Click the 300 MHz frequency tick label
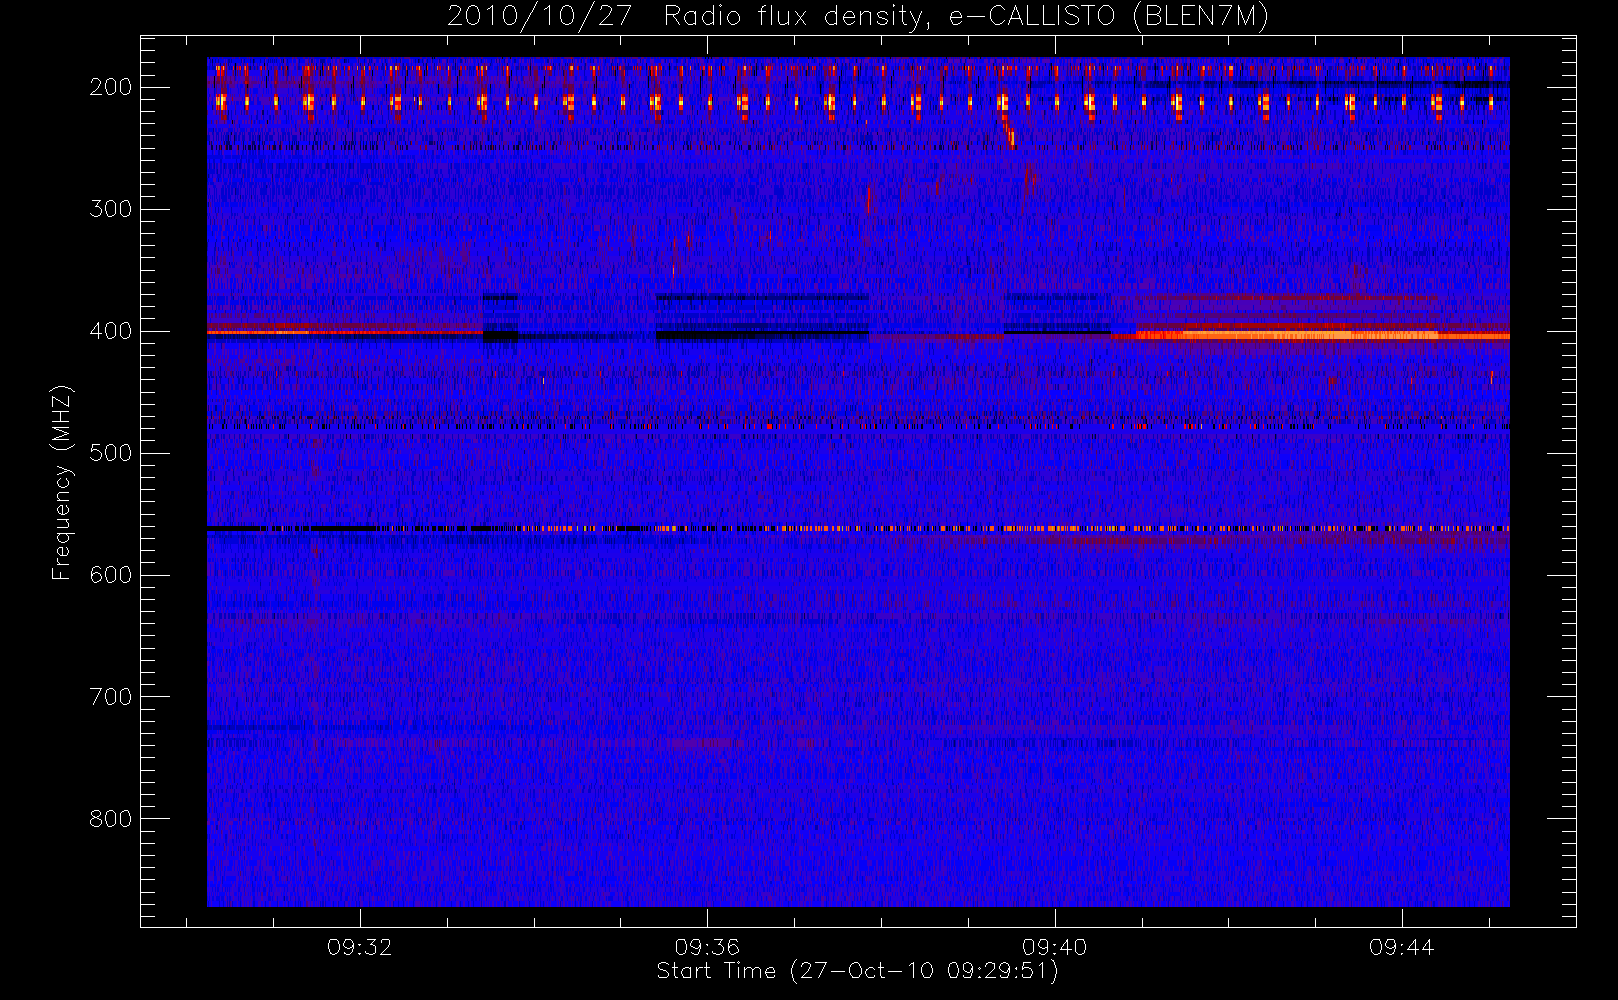Screen dimensions: 1618x1000 pos(111,209)
